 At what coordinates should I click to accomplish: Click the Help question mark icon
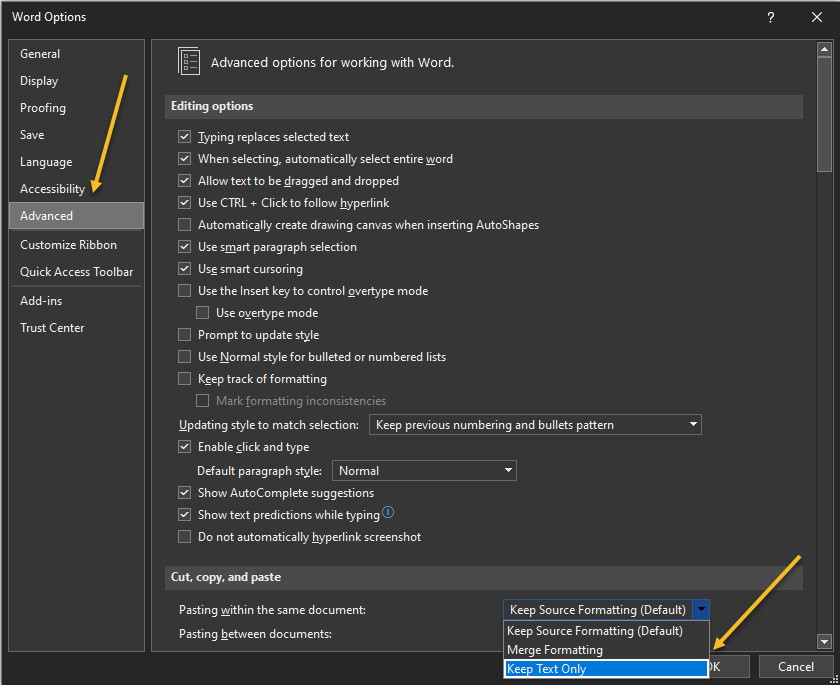click(770, 17)
